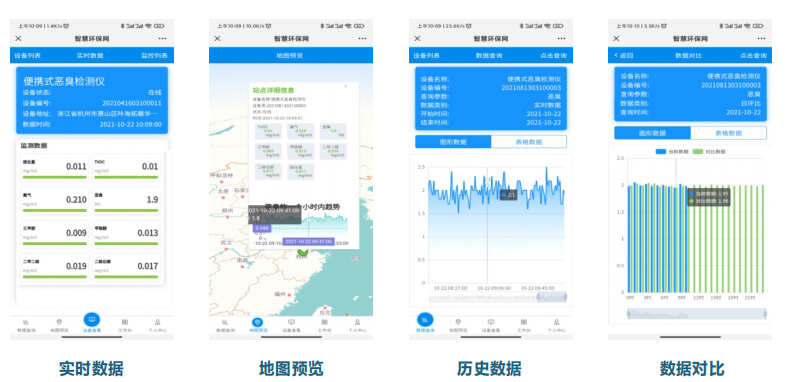Viewport: 805px width, 382px height.
Task: Click zoom slider handle below history line chart
Action: click(x=539, y=297)
